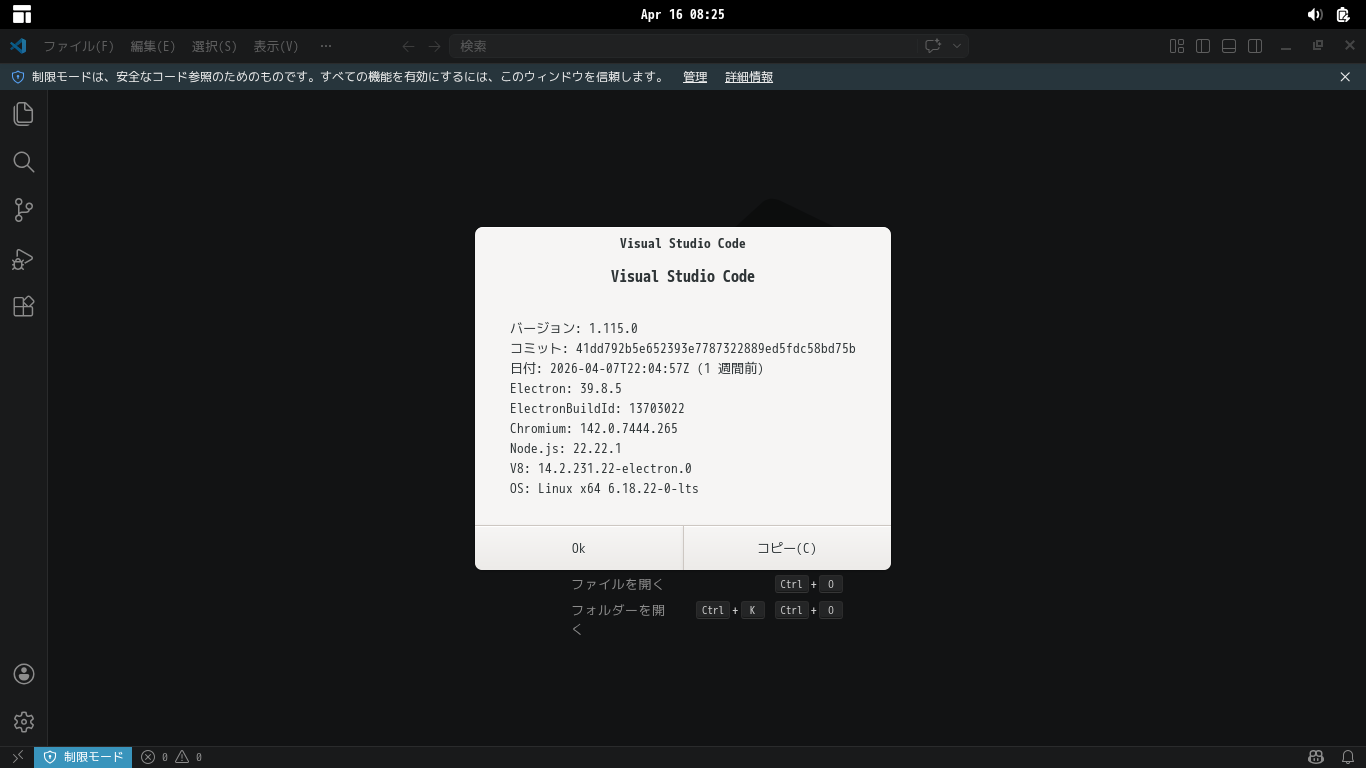Image resolution: width=1366 pixels, height=768 pixels.
Task: Open the Search view in the activity bar
Action: tap(23, 162)
